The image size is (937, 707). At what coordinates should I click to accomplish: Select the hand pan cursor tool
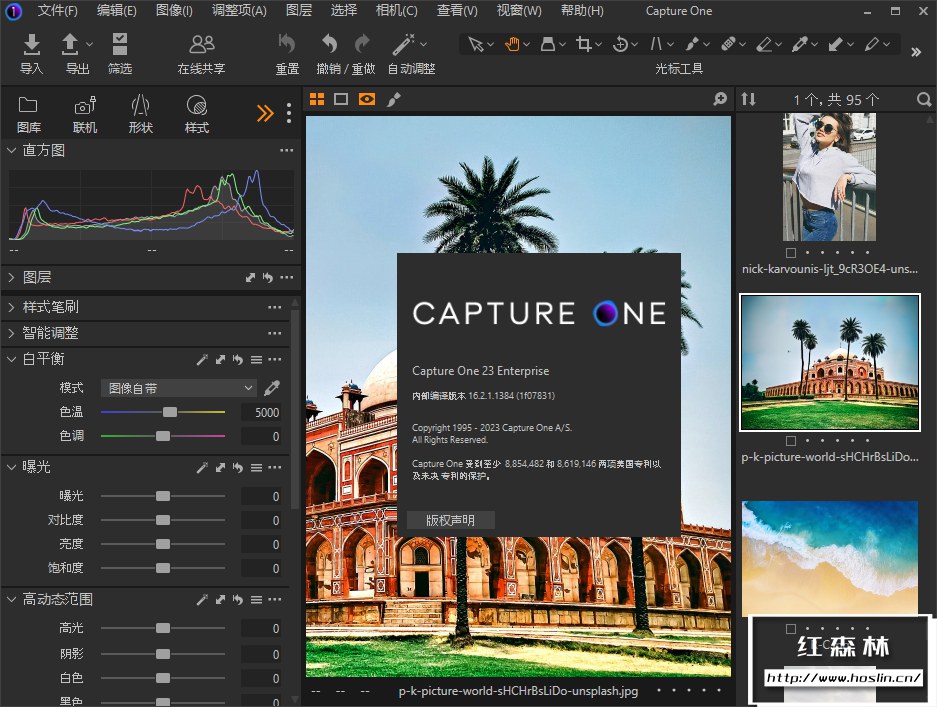point(513,44)
